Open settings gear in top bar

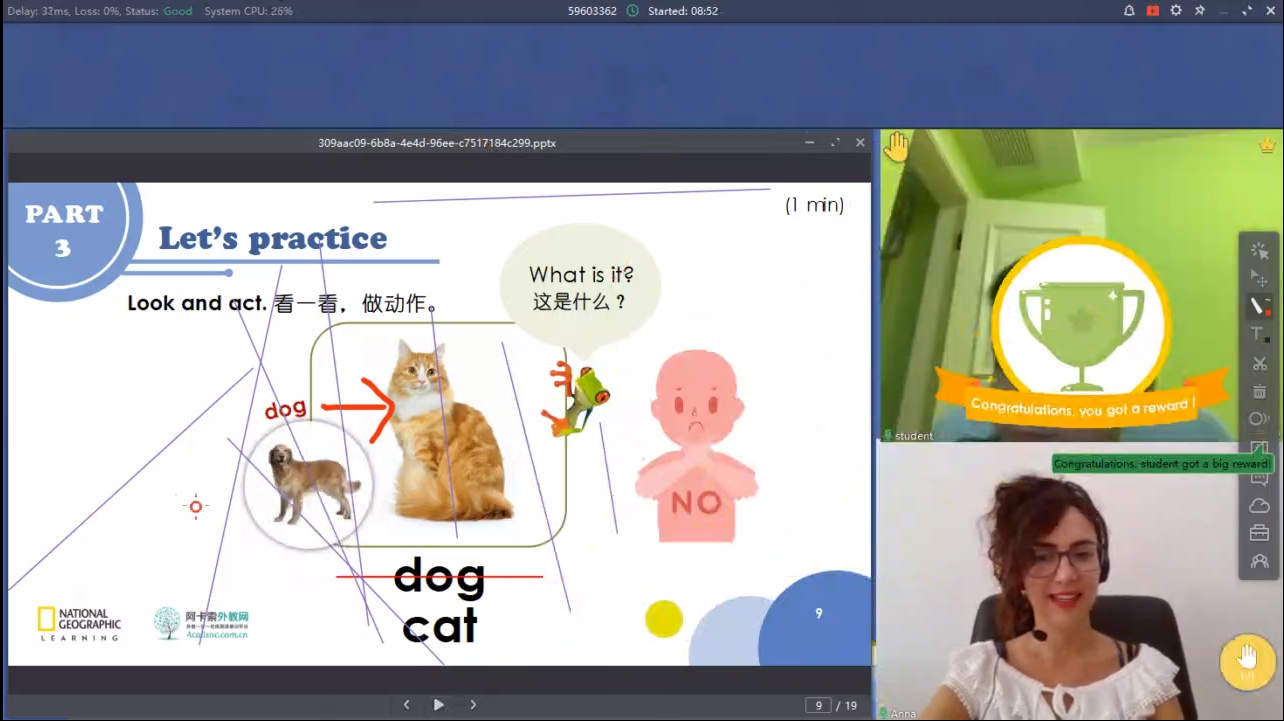1176,11
